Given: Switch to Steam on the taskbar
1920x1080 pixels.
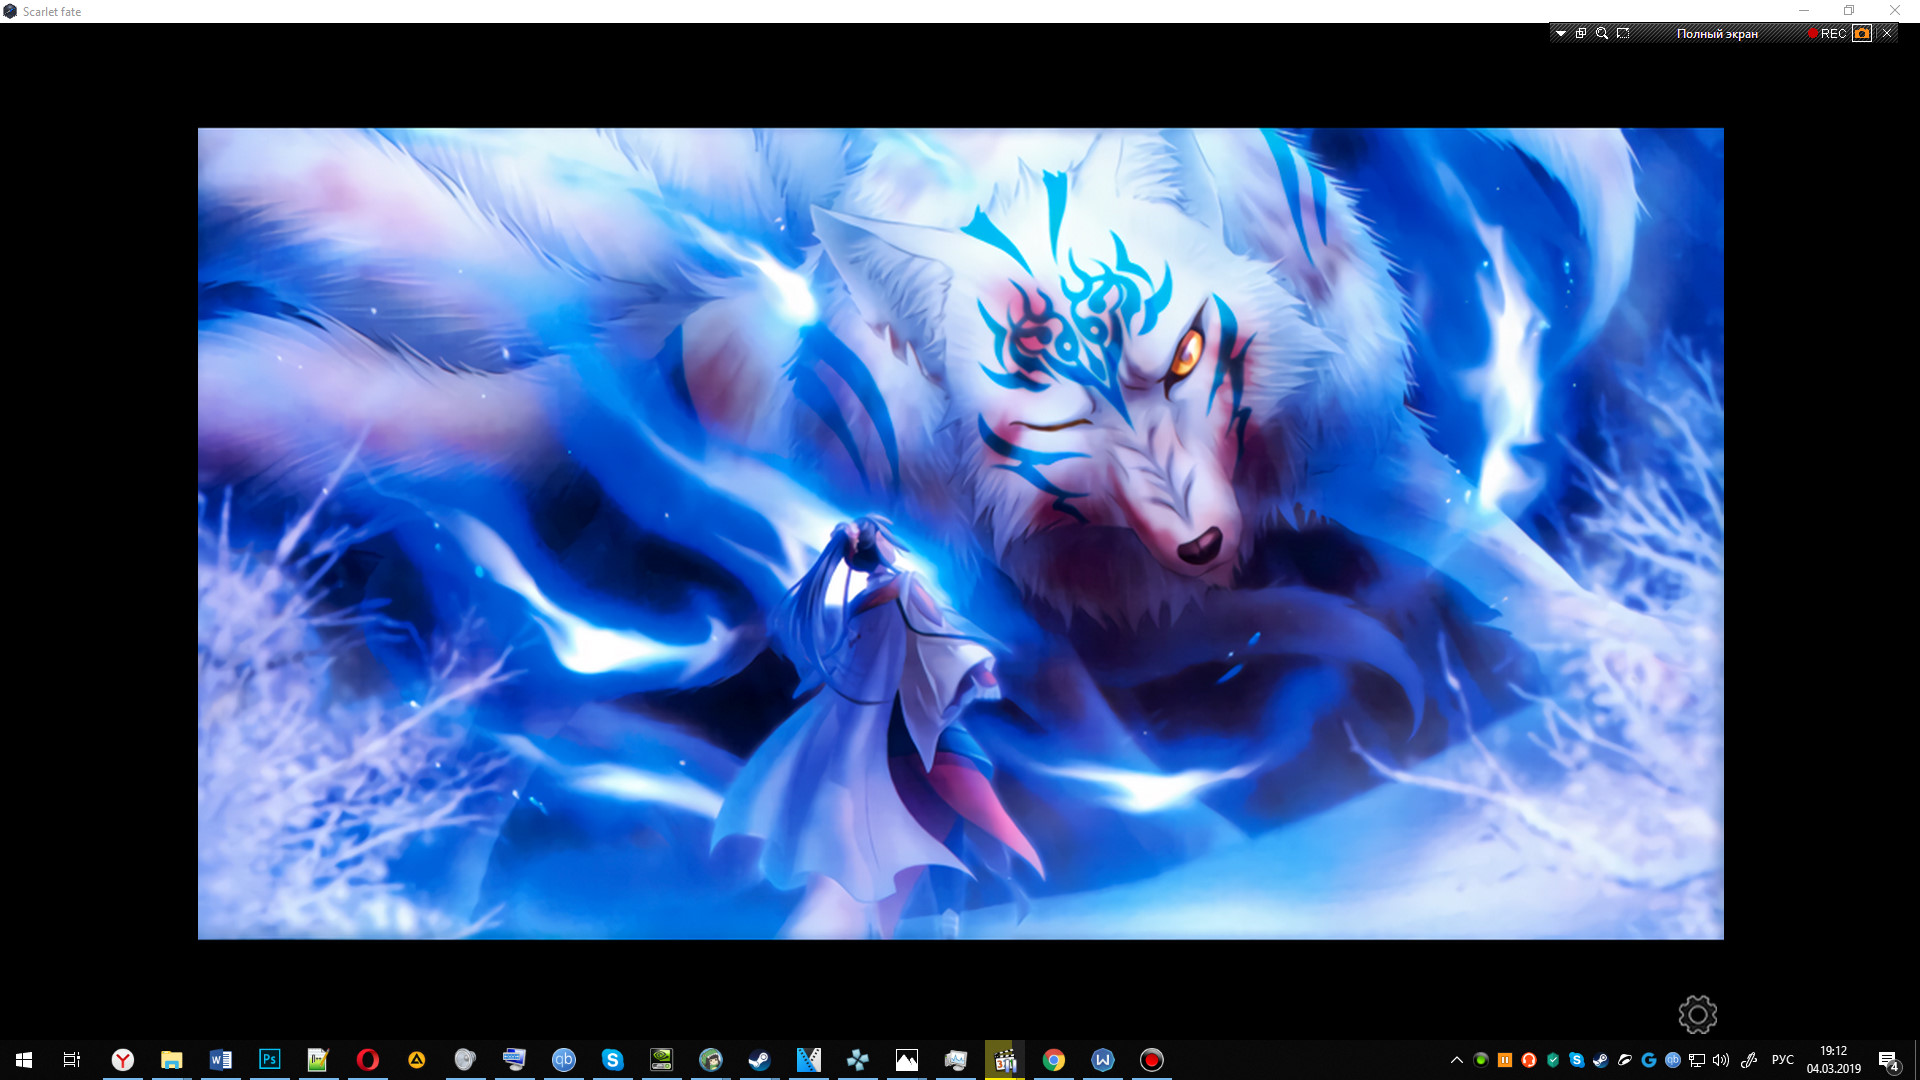Looking at the screenshot, I should [760, 1060].
